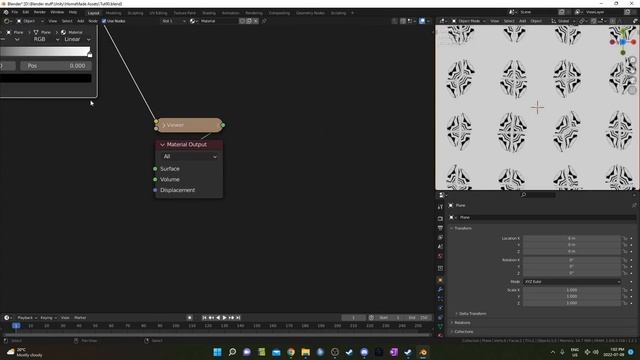This screenshot has height=360, width=640.
Task: Click the Location X value field
Action: click(x=571, y=238)
